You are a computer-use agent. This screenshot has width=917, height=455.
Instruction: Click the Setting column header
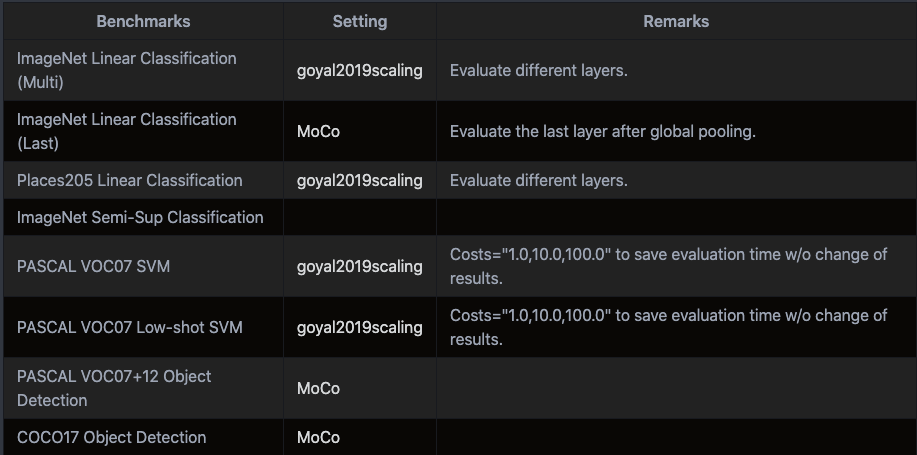[x=360, y=21]
